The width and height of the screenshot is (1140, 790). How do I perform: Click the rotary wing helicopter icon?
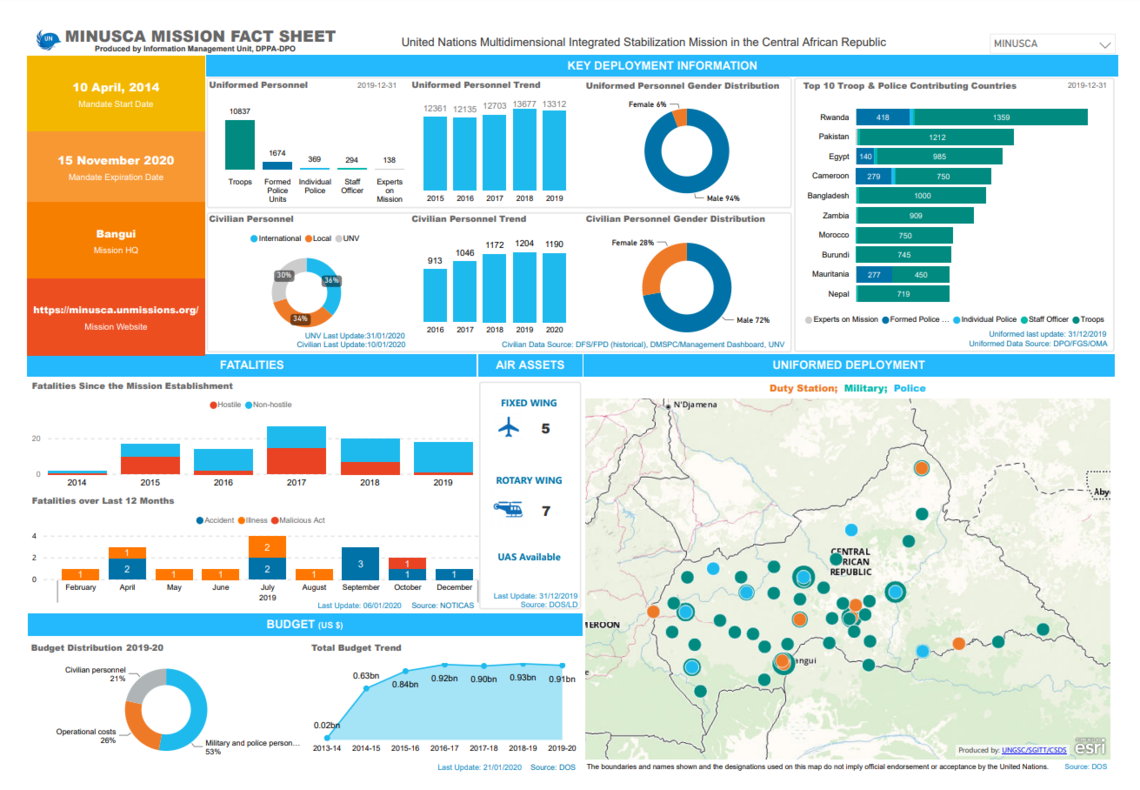click(x=508, y=510)
